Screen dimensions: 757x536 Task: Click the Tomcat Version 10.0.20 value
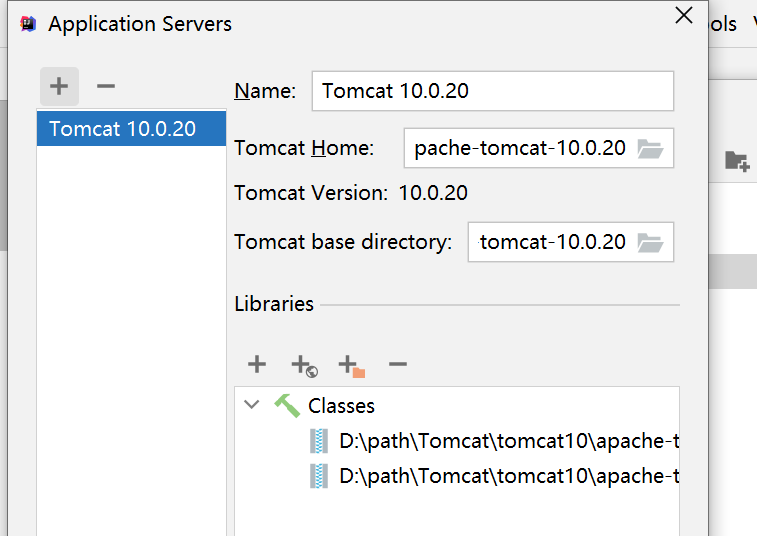(433, 193)
